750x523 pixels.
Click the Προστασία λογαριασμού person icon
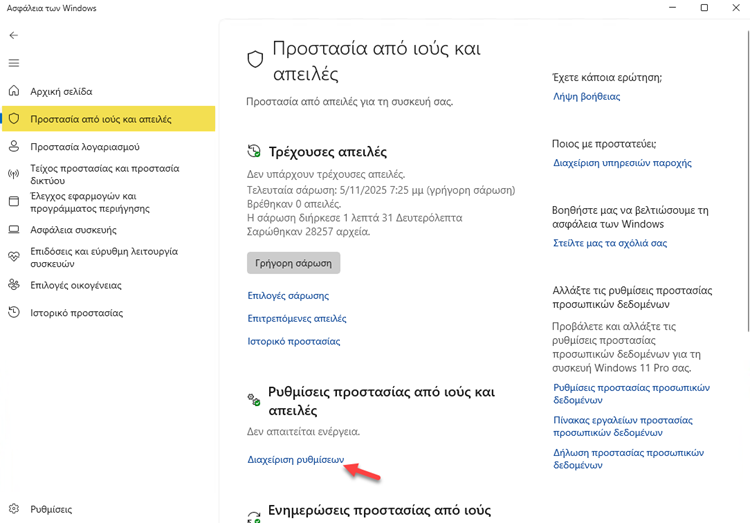pos(14,146)
